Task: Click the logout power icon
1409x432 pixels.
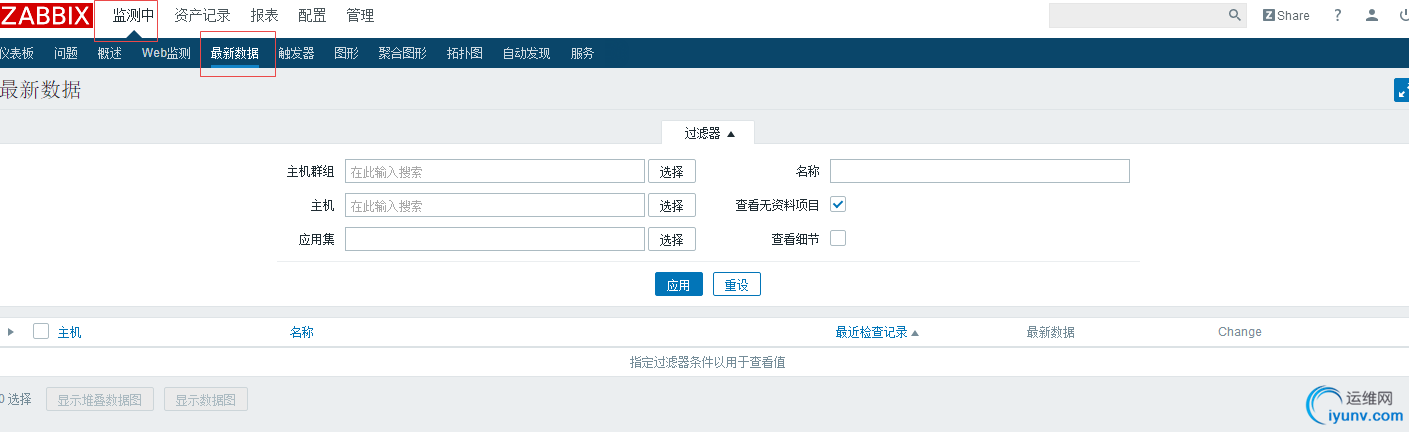Action: 1402,15
